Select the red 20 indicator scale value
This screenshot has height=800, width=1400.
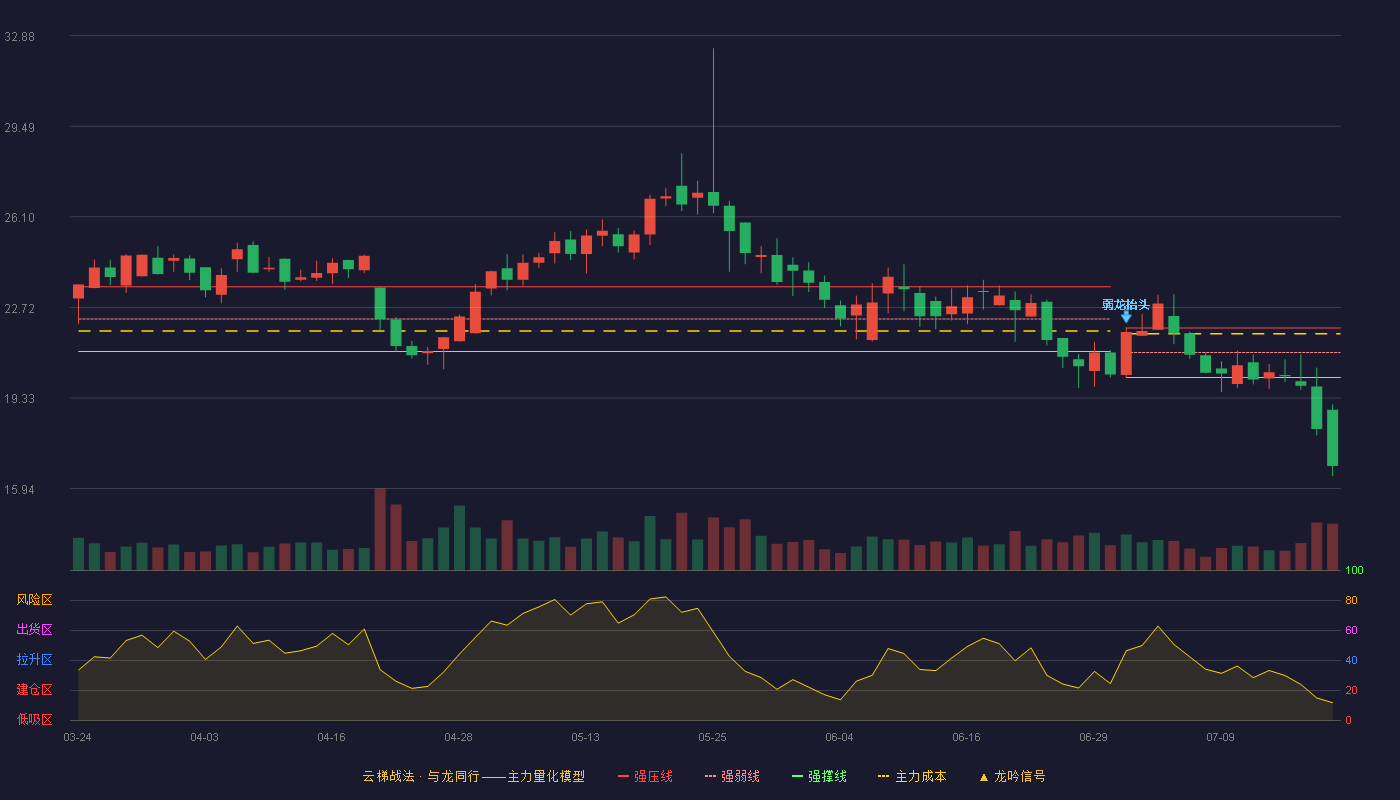[x=1351, y=690]
